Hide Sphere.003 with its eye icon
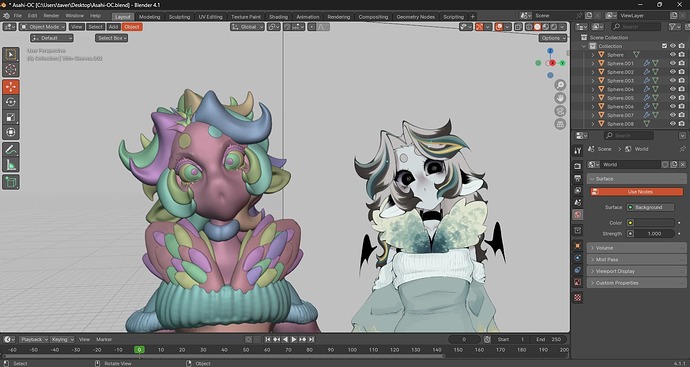 [672, 81]
